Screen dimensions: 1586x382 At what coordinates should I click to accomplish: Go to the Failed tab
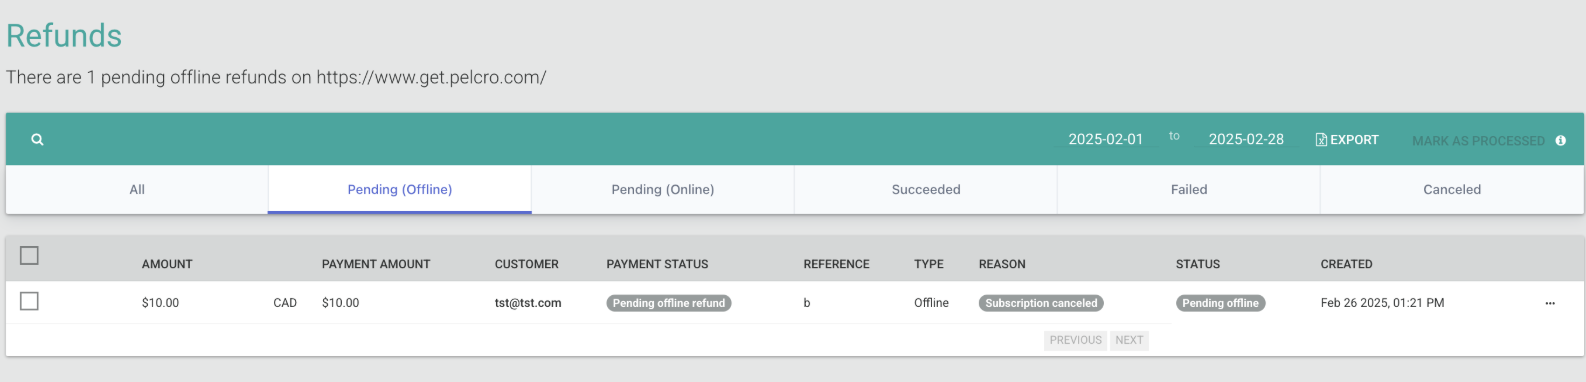pyautogui.click(x=1189, y=190)
